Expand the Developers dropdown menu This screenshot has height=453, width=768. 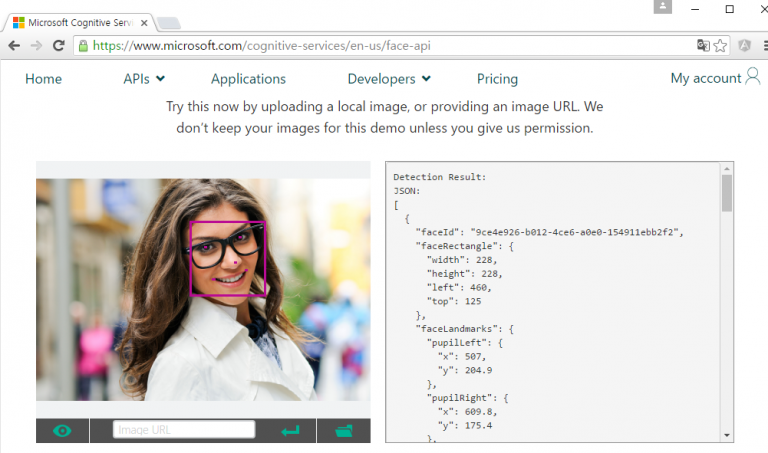click(x=389, y=79)
